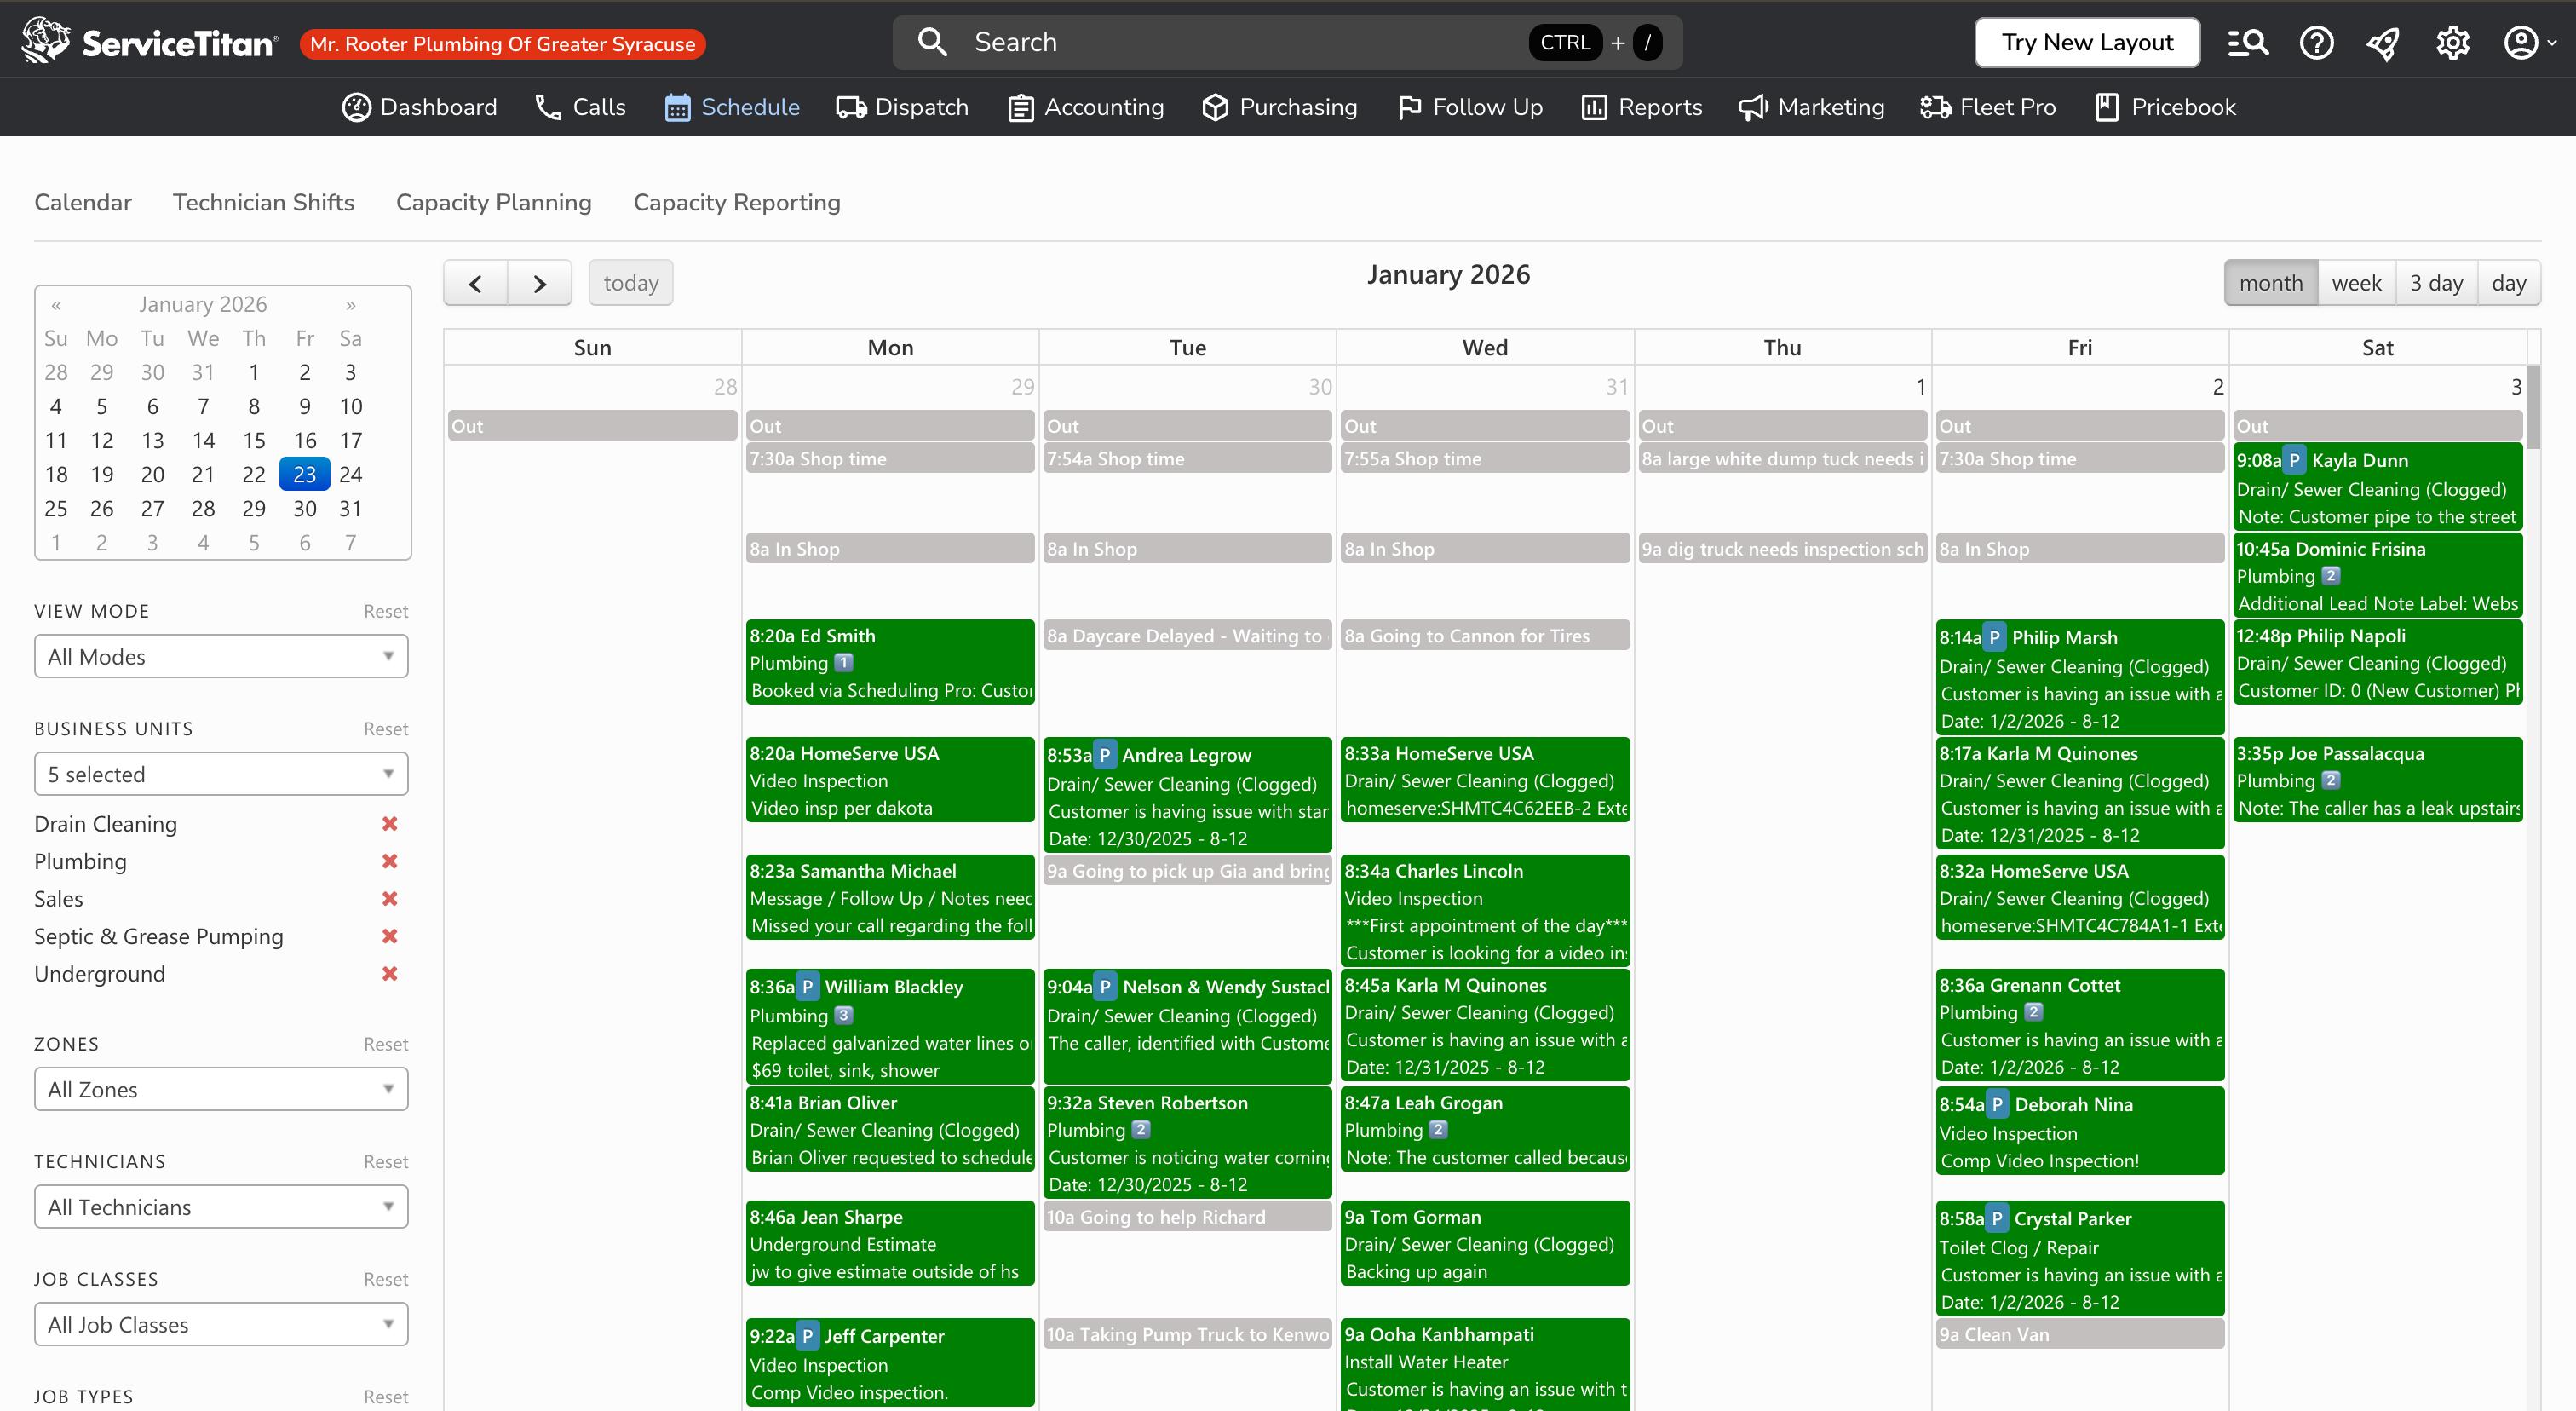This screenshot has width=2576, height=1411.
Task: Open the View Mode dropdown showing All Modes
Action: pos(220,656)
